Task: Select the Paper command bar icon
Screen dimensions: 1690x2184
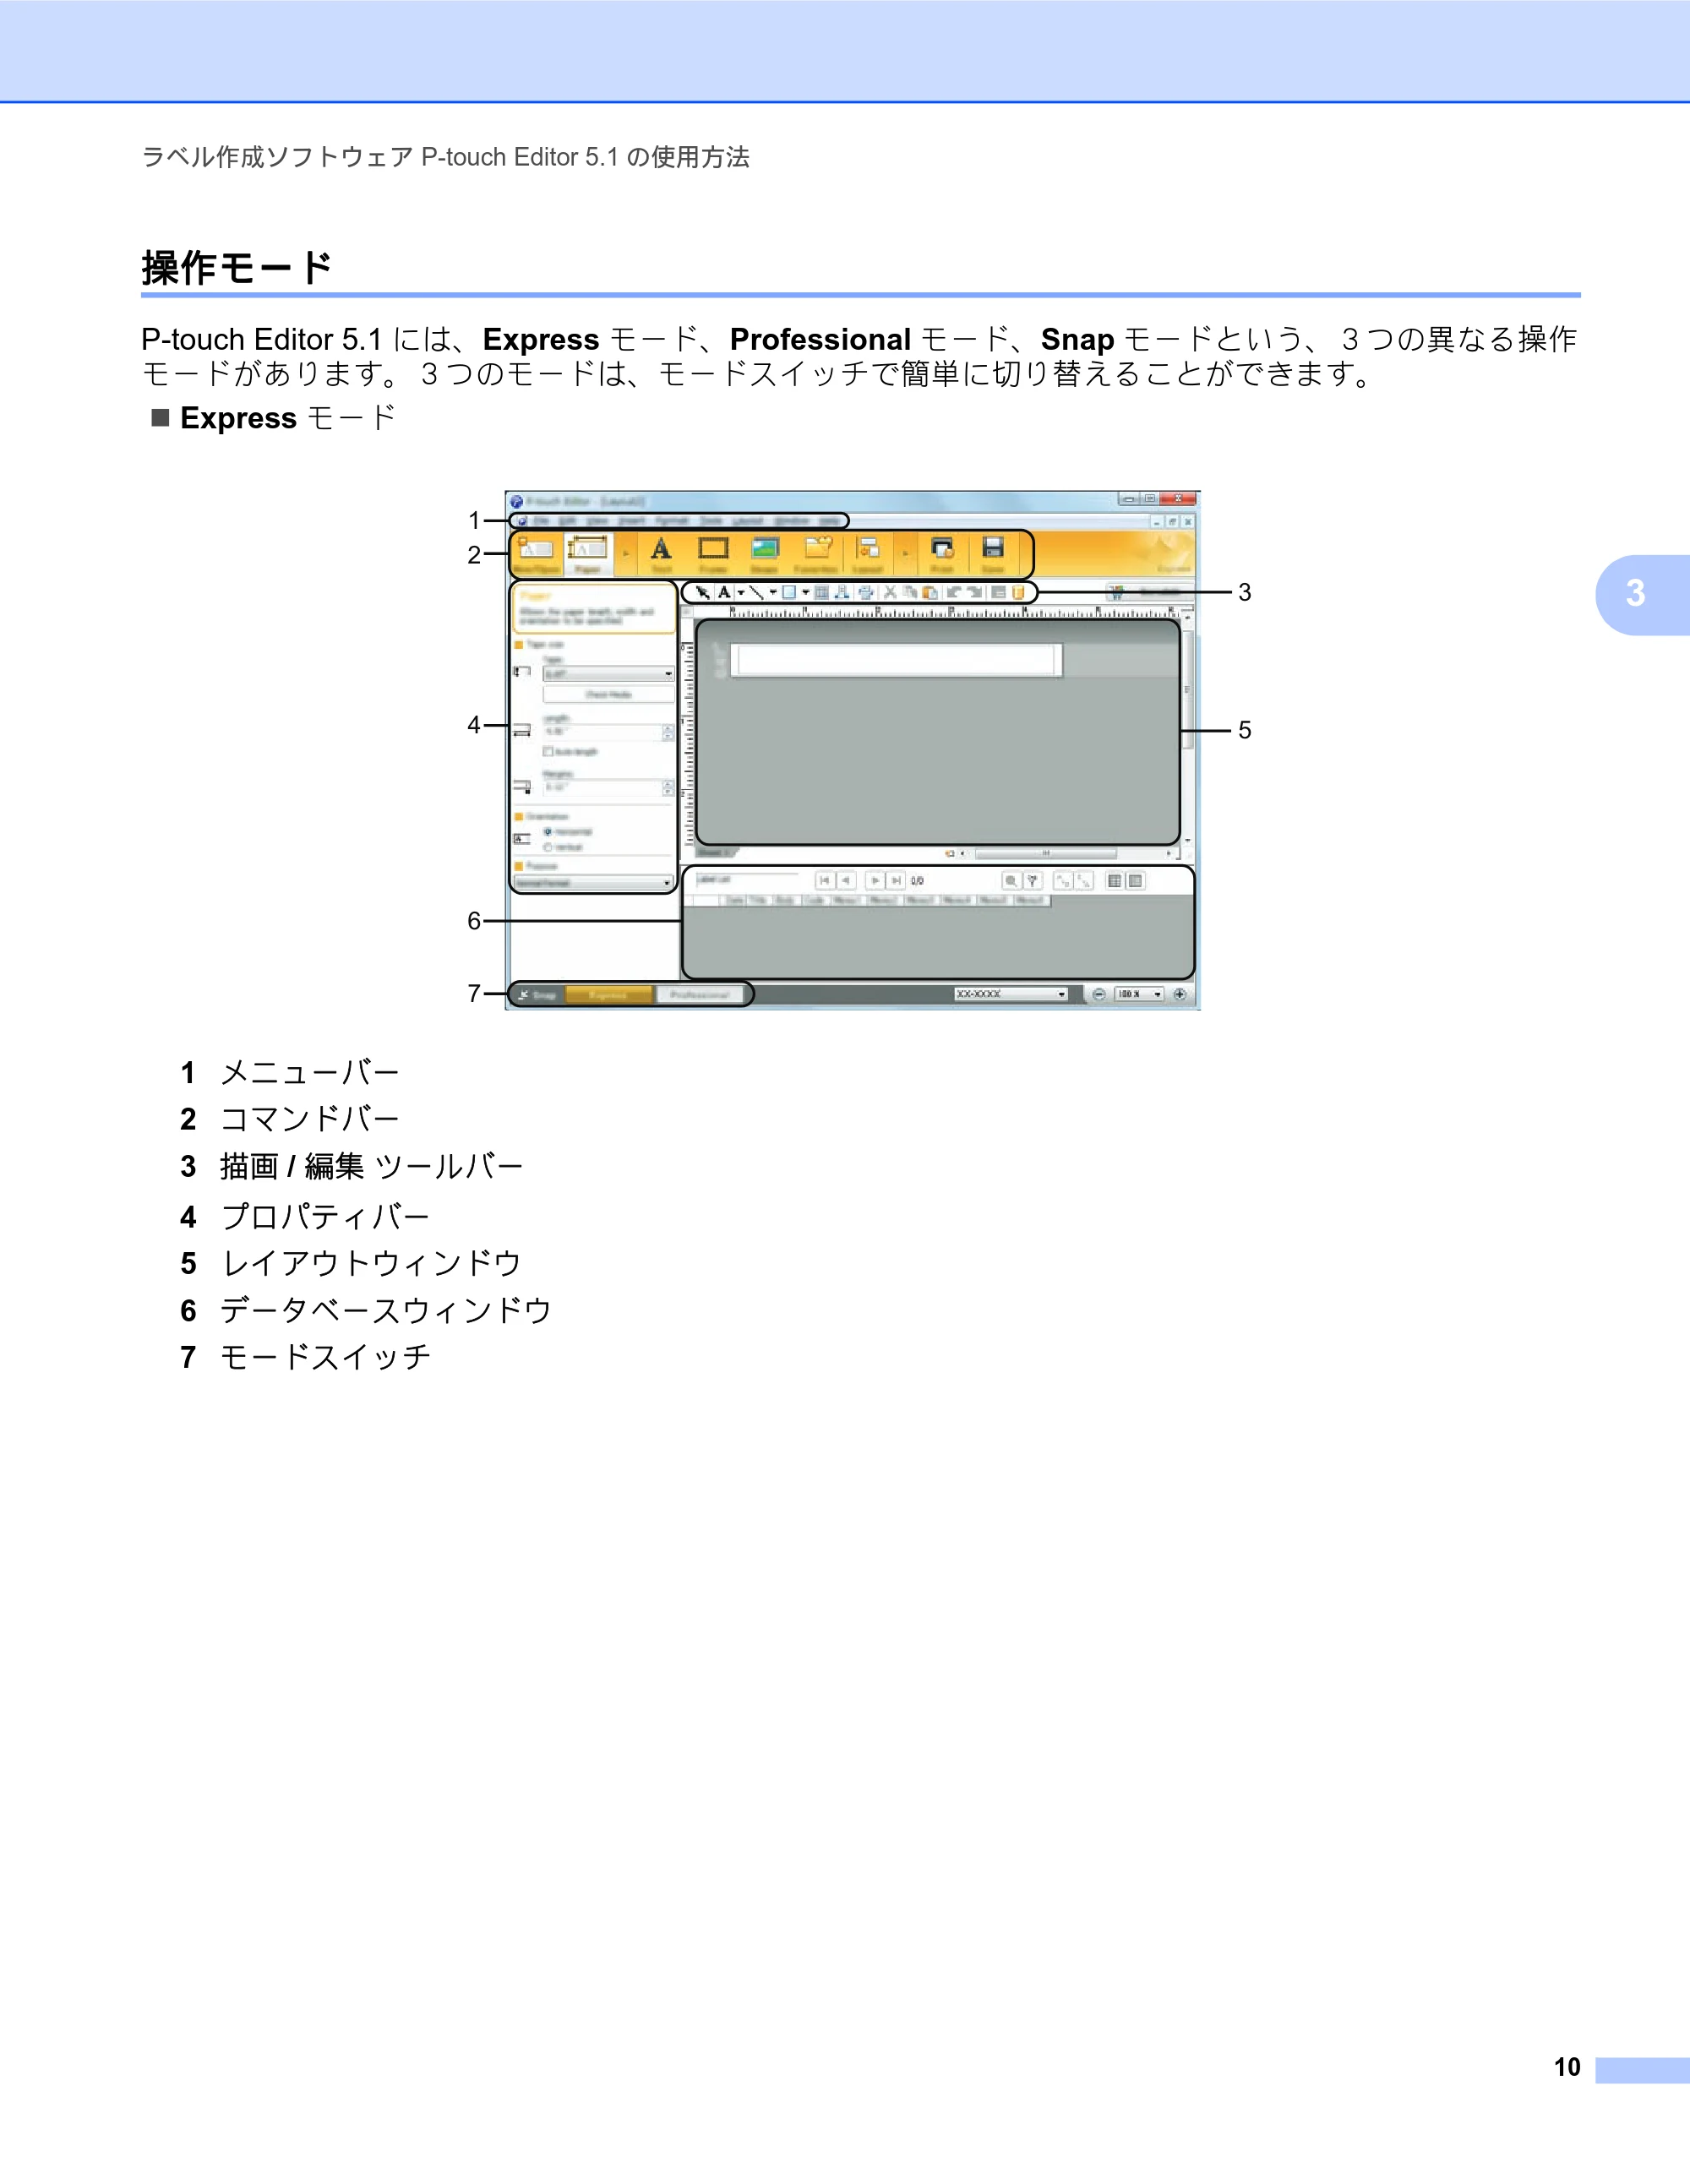Action: coord(587,554)
